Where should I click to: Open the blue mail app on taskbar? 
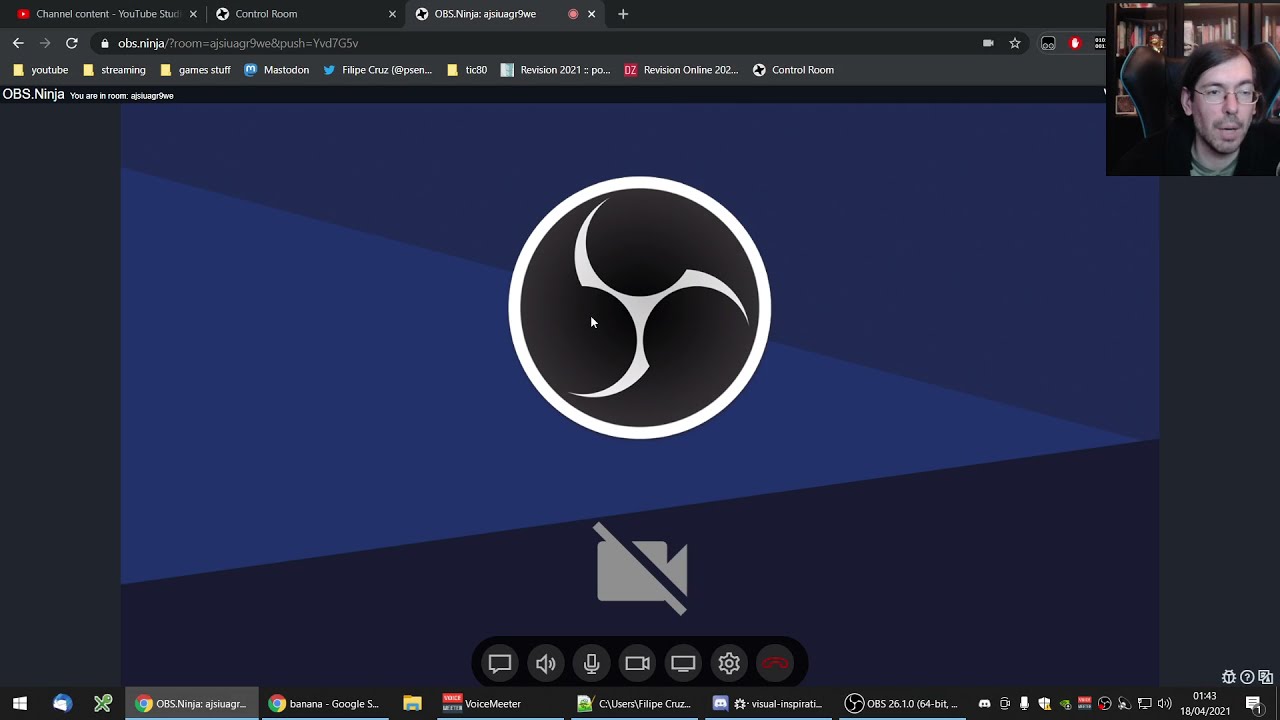62,704
